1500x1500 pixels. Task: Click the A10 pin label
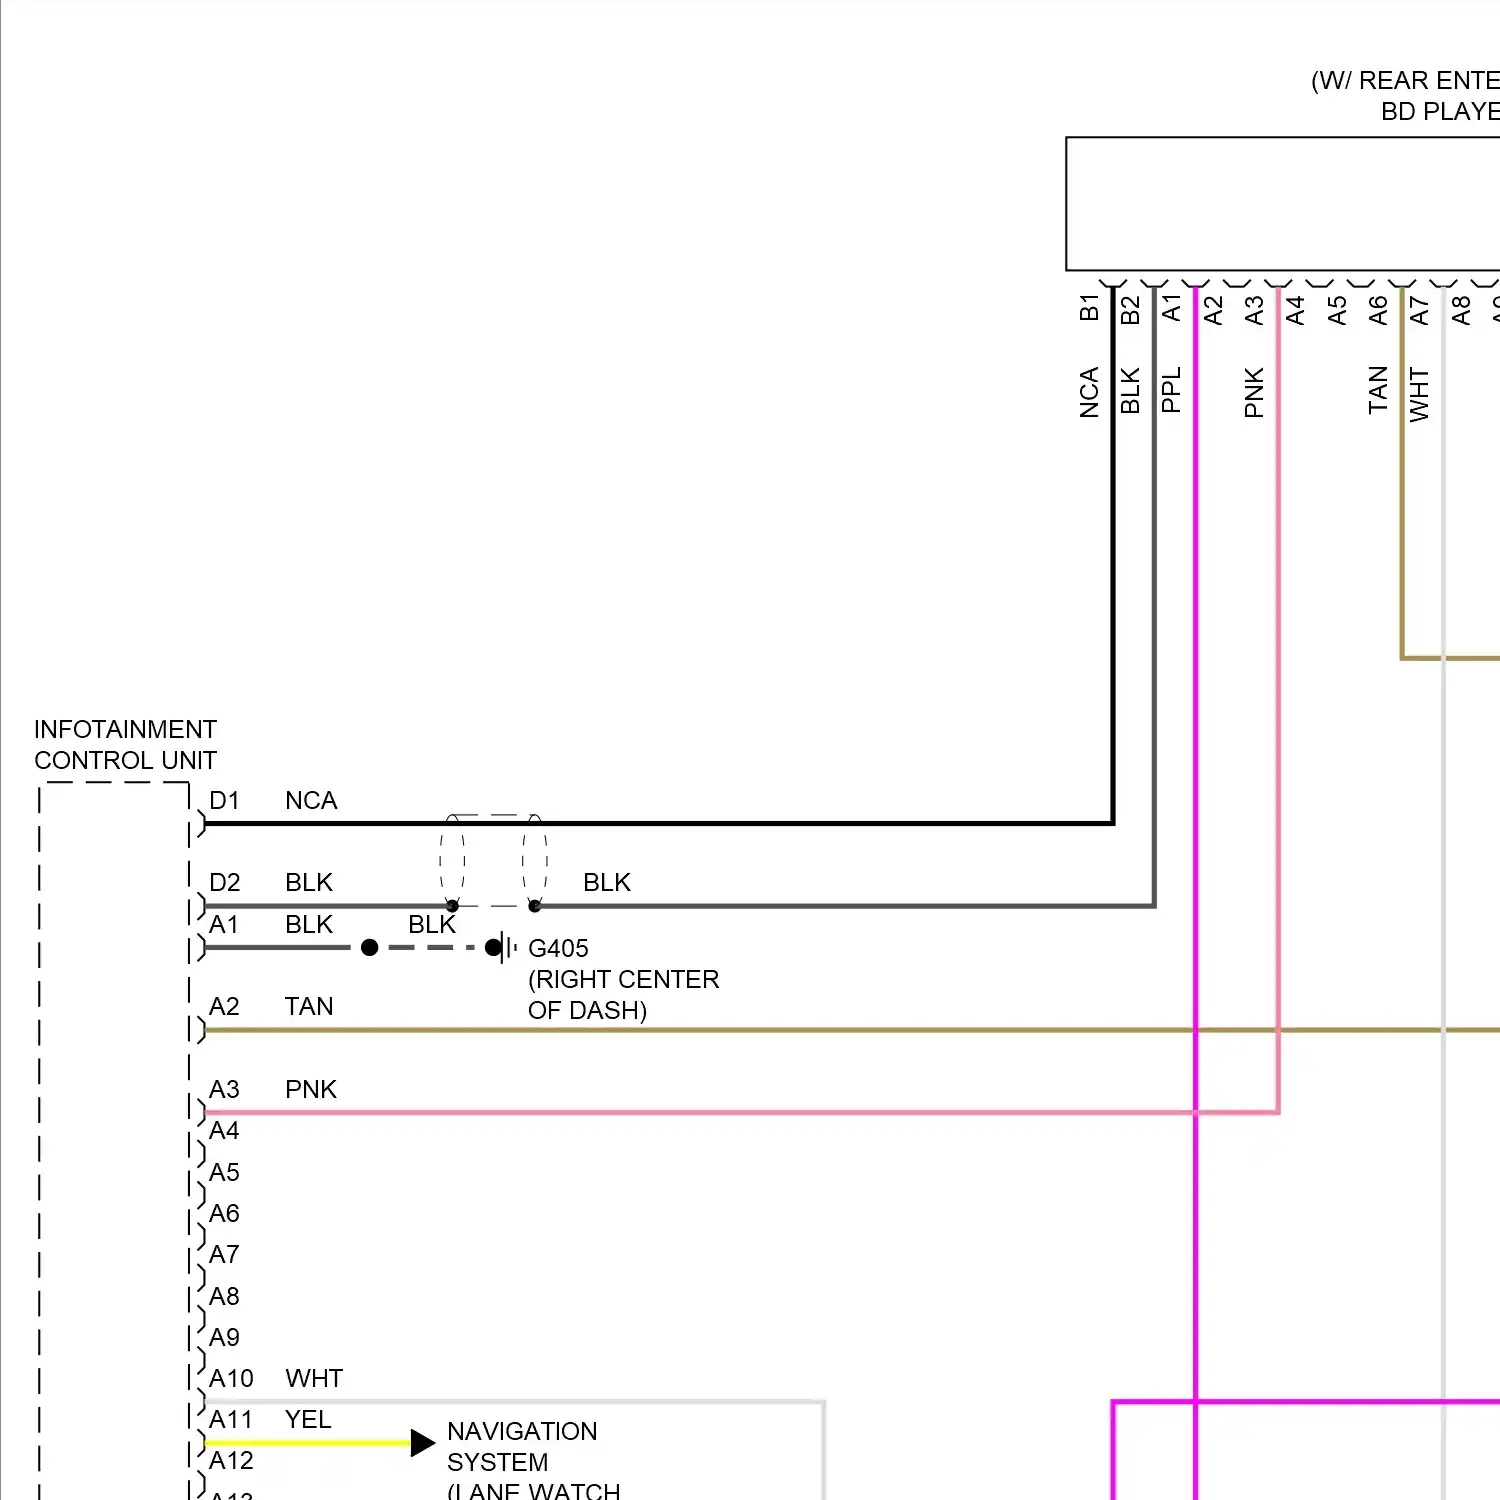click(231, 1378)
